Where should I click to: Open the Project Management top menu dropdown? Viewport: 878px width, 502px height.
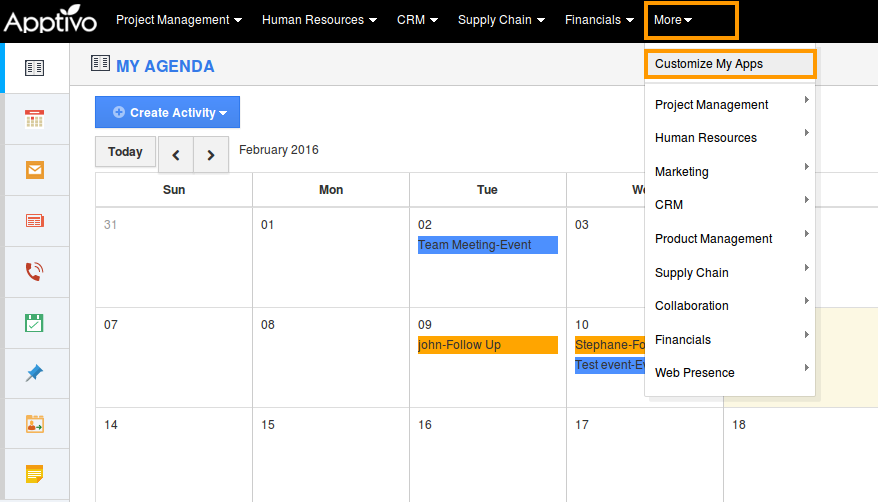coord(179,20)
